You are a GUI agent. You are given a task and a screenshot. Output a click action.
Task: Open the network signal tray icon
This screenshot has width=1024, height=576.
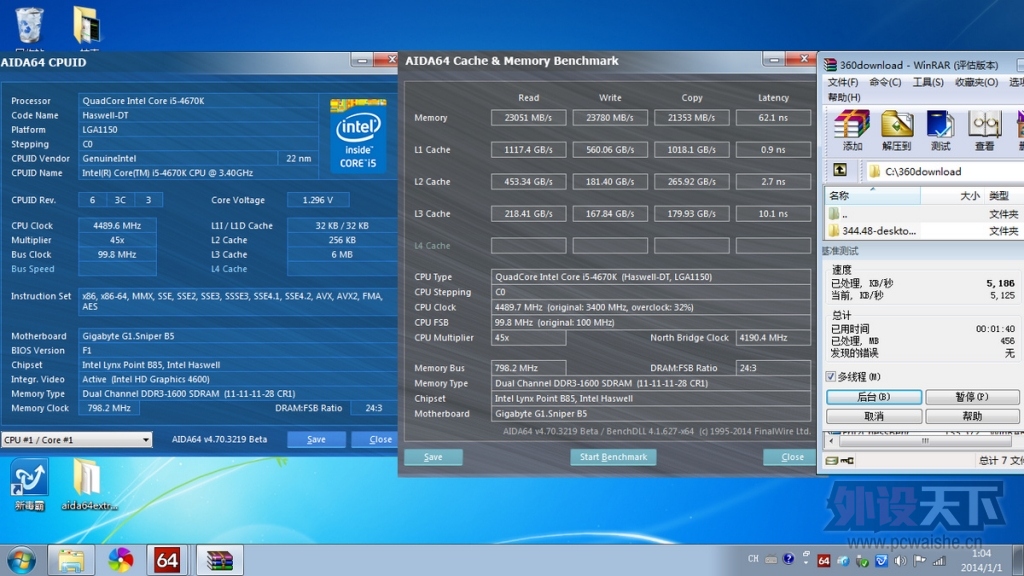coord(939,560)
